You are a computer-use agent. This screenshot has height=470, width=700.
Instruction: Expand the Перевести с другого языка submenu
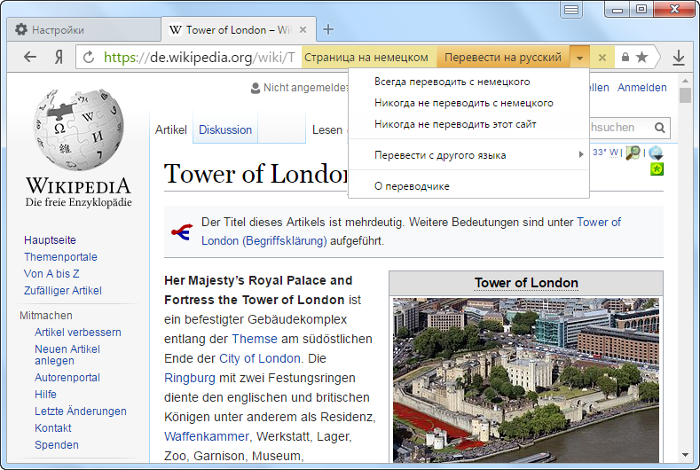469,155
